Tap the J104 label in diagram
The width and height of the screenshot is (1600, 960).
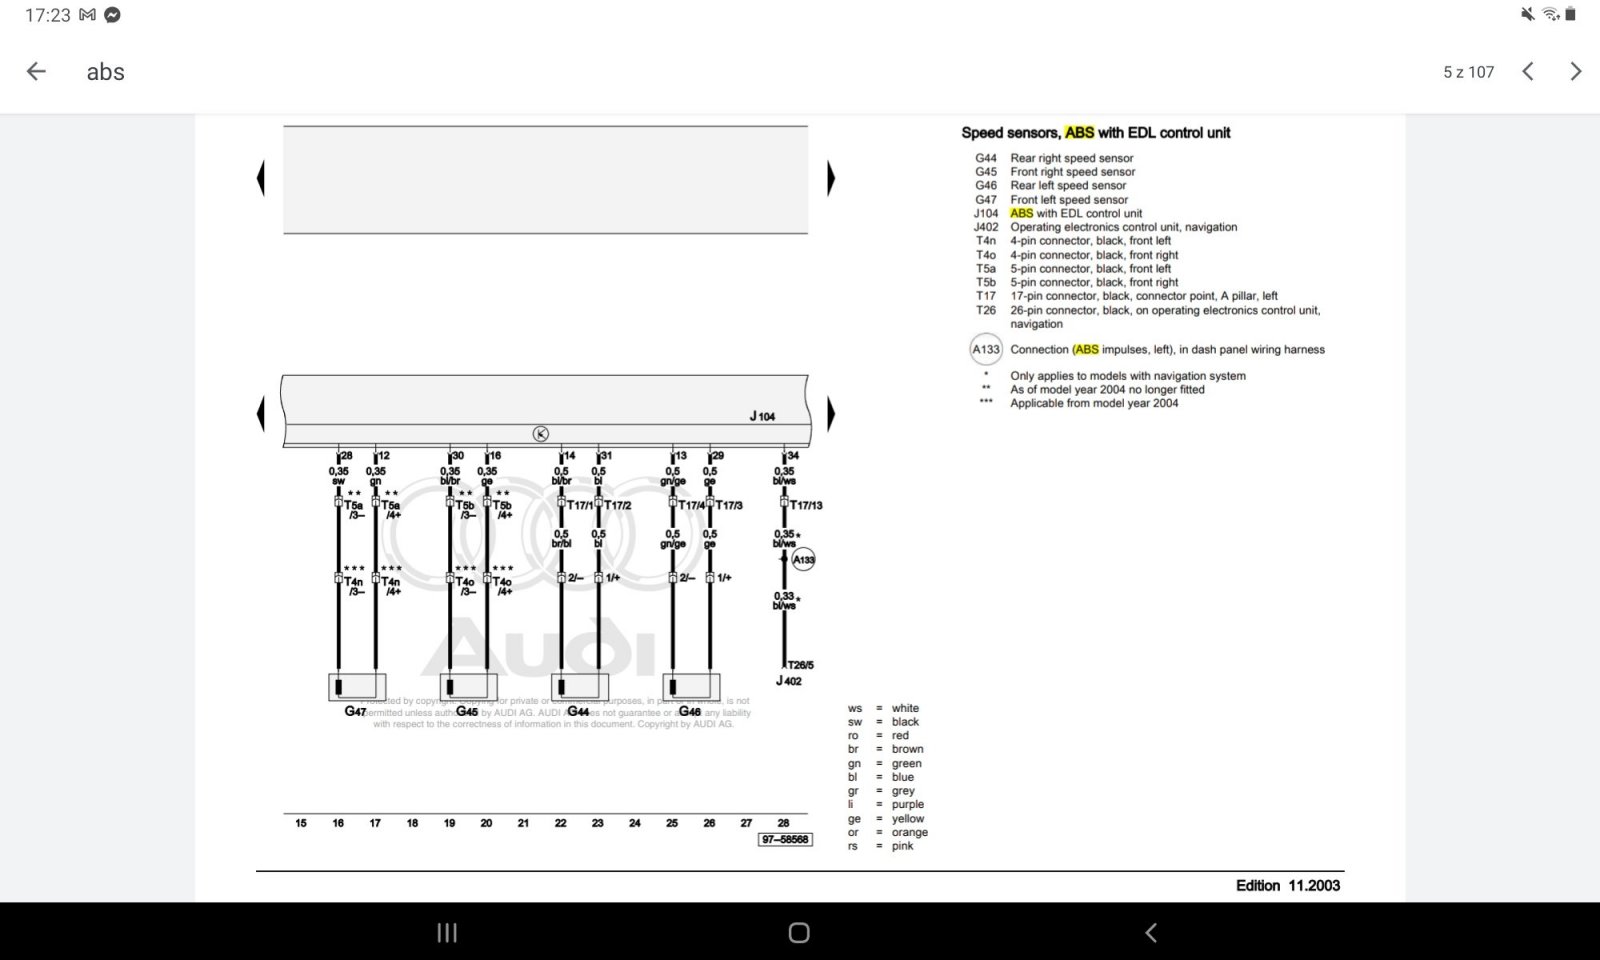pos(762,416)
